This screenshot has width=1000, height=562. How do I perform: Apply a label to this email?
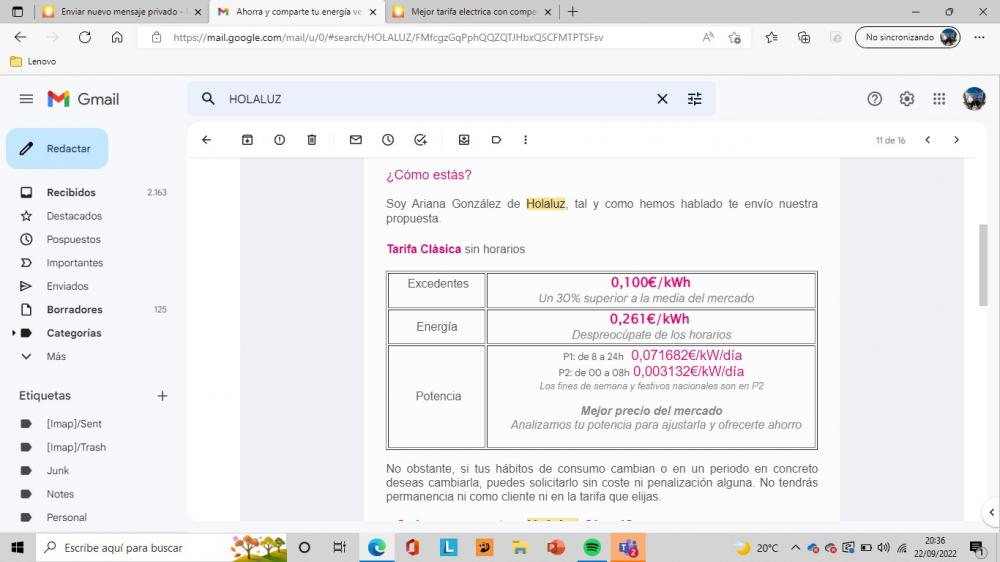coord(496,140)
